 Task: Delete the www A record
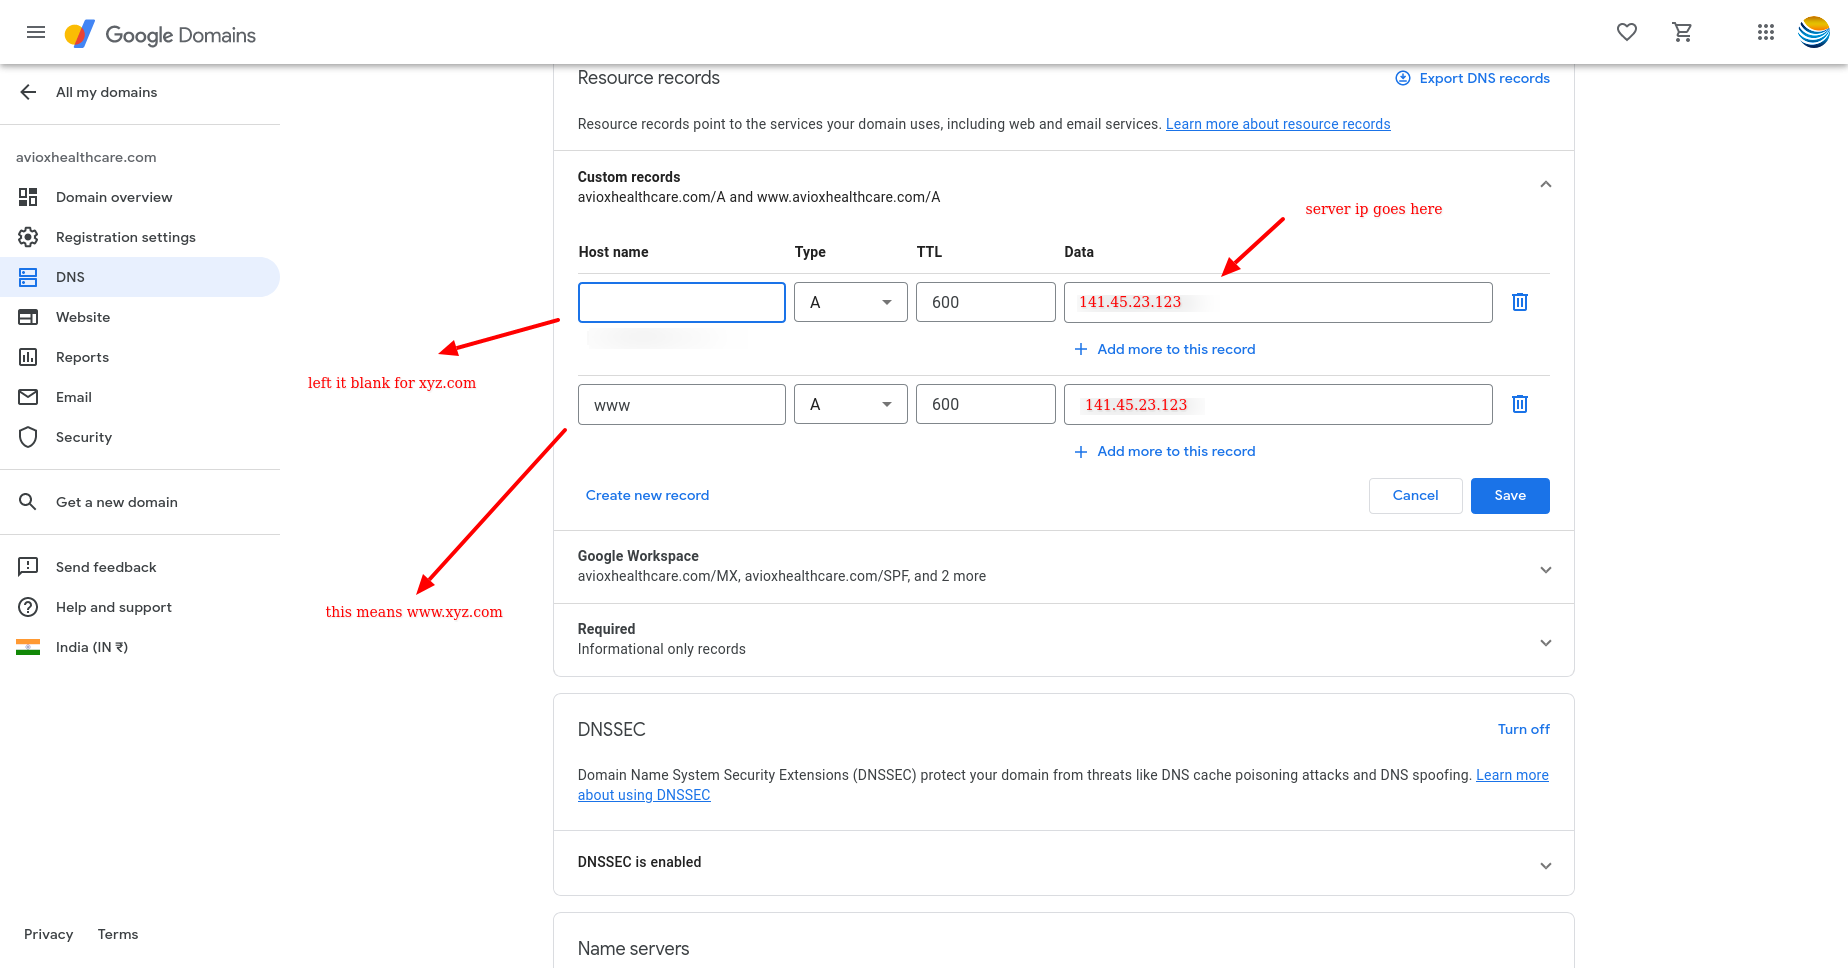[1520, 404]
